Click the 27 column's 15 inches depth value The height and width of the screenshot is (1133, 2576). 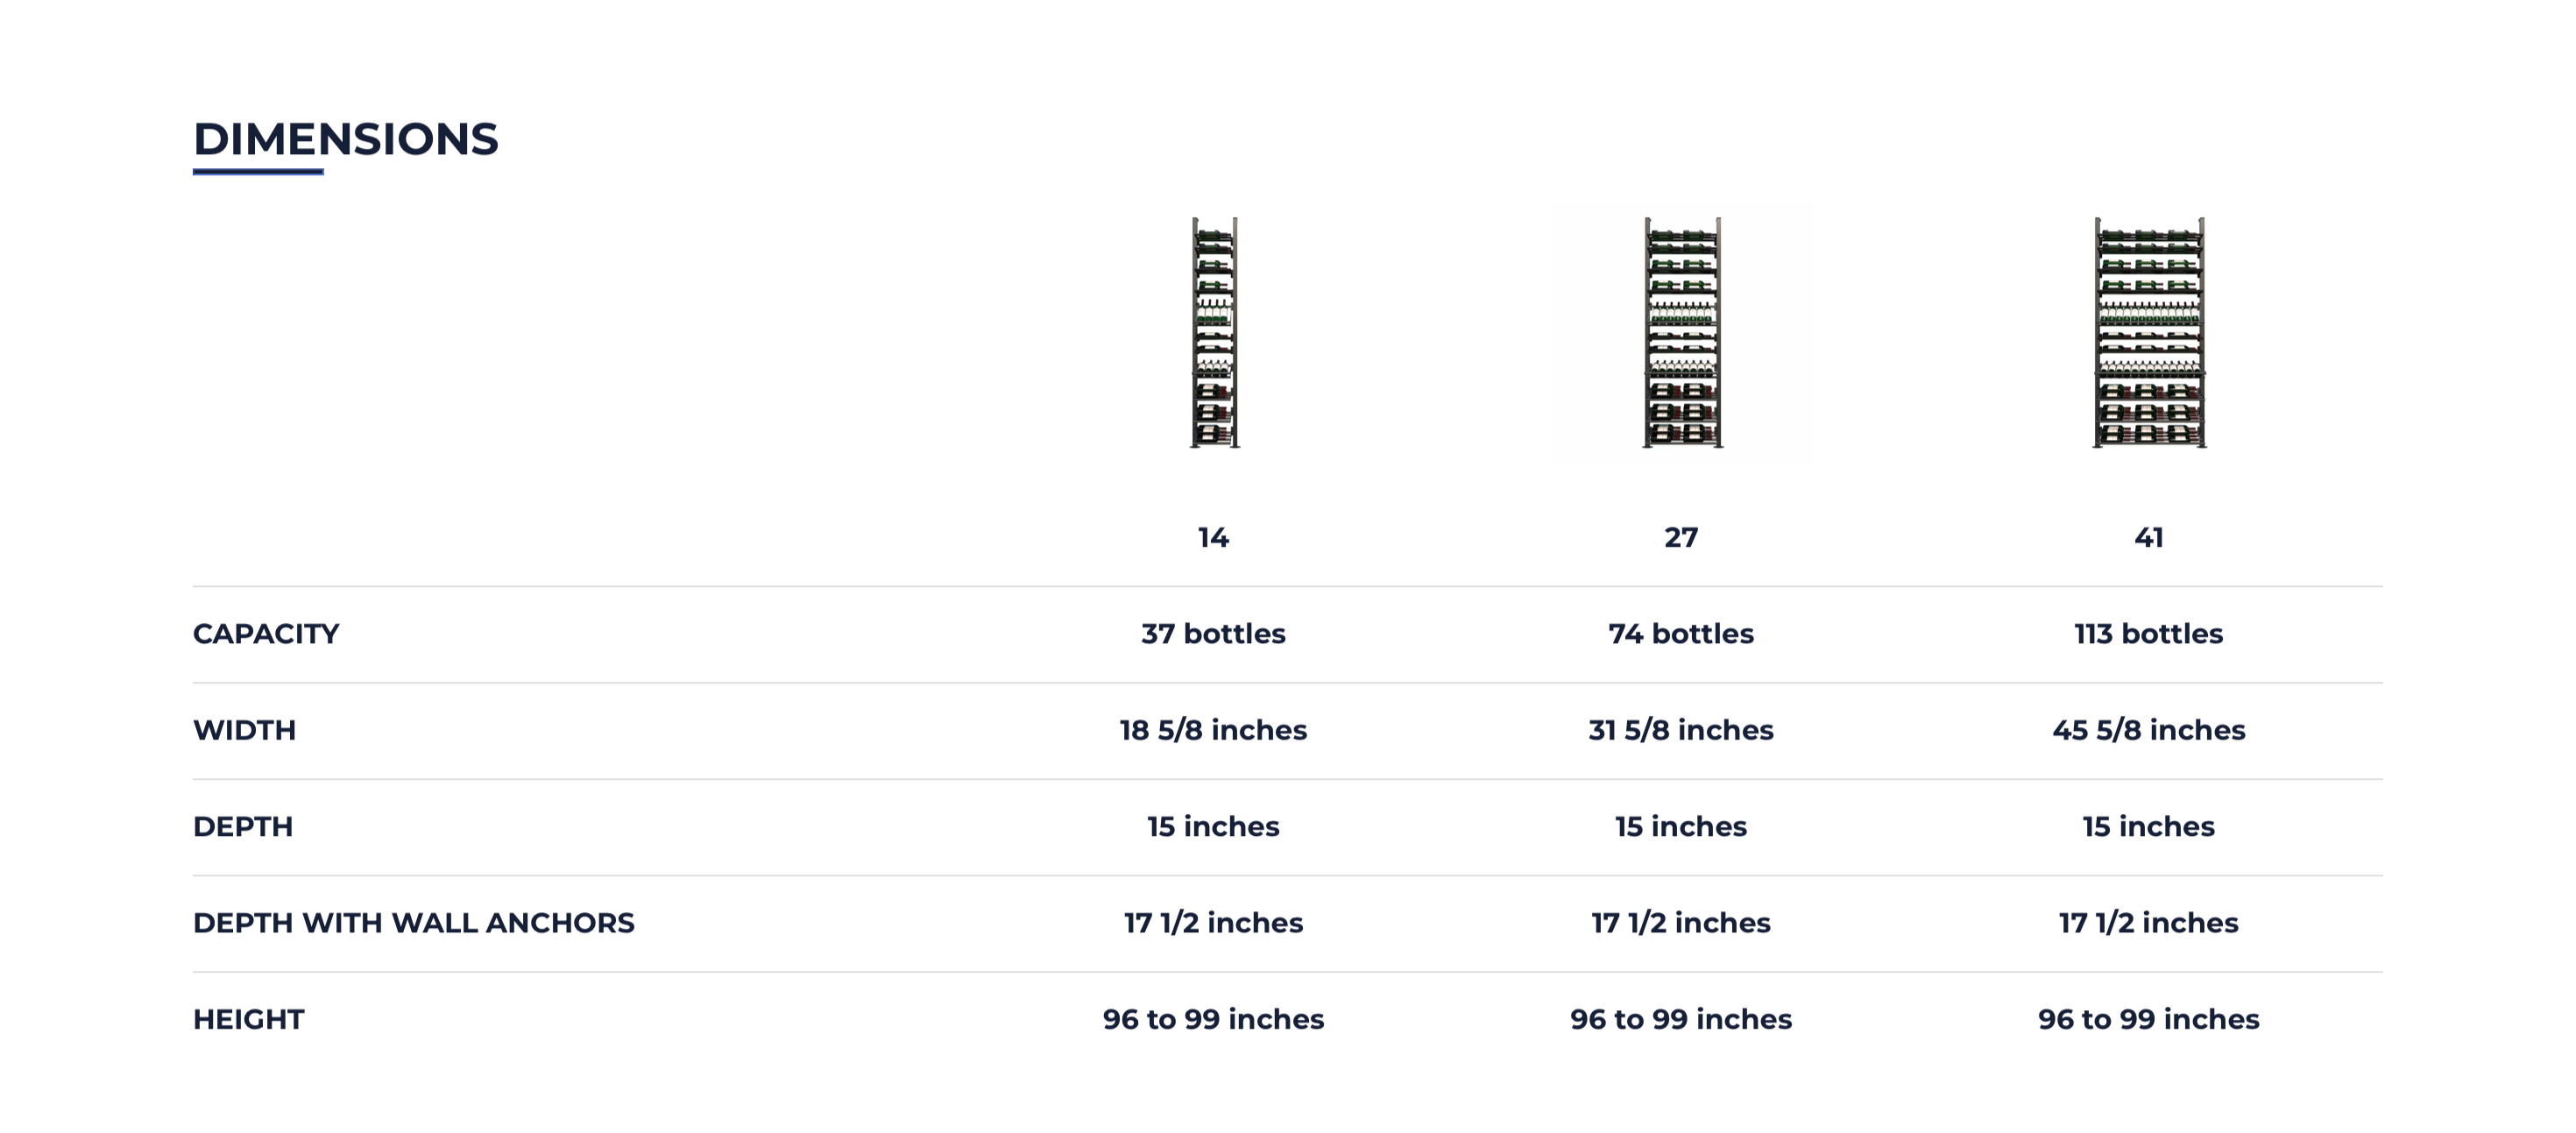(1681, 827)
